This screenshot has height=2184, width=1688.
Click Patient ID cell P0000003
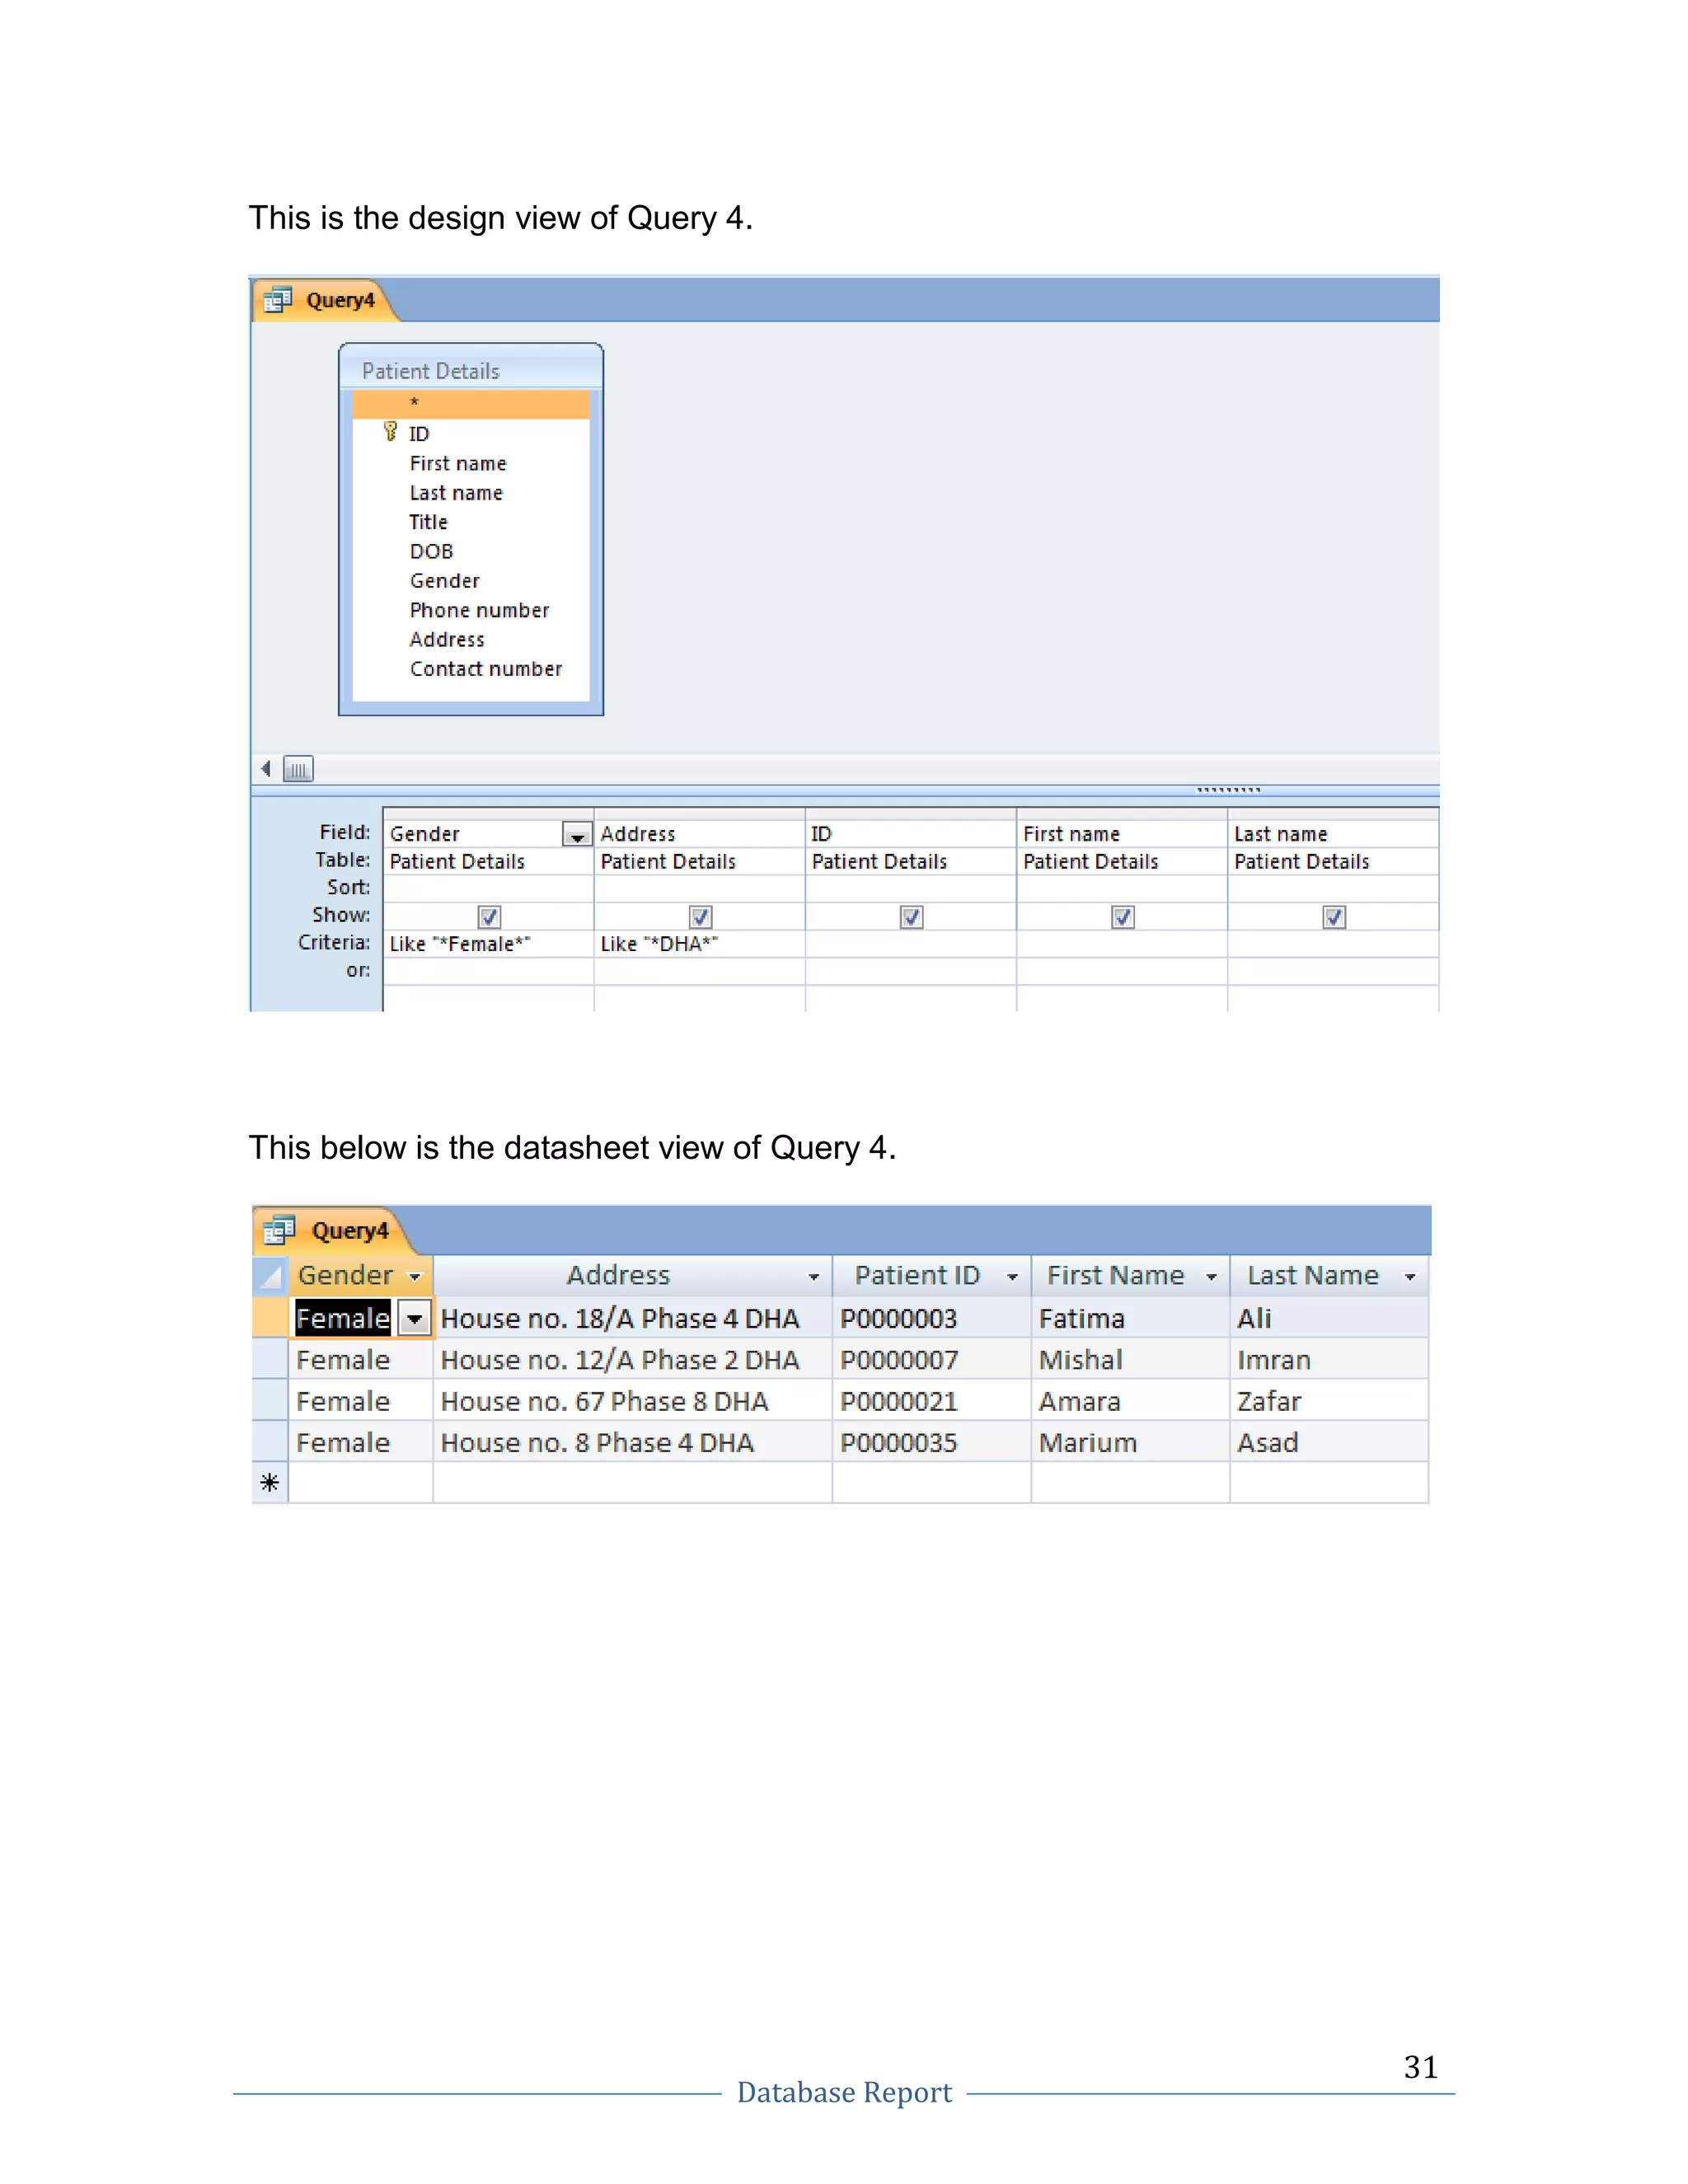click(932, 1319)
